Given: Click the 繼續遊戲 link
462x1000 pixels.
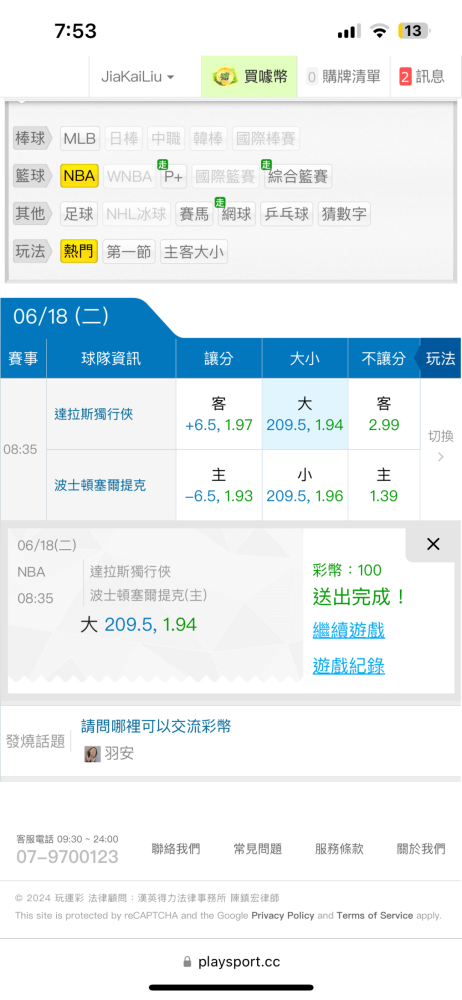Looking at the screenshot, I should [x=348, y=631].
